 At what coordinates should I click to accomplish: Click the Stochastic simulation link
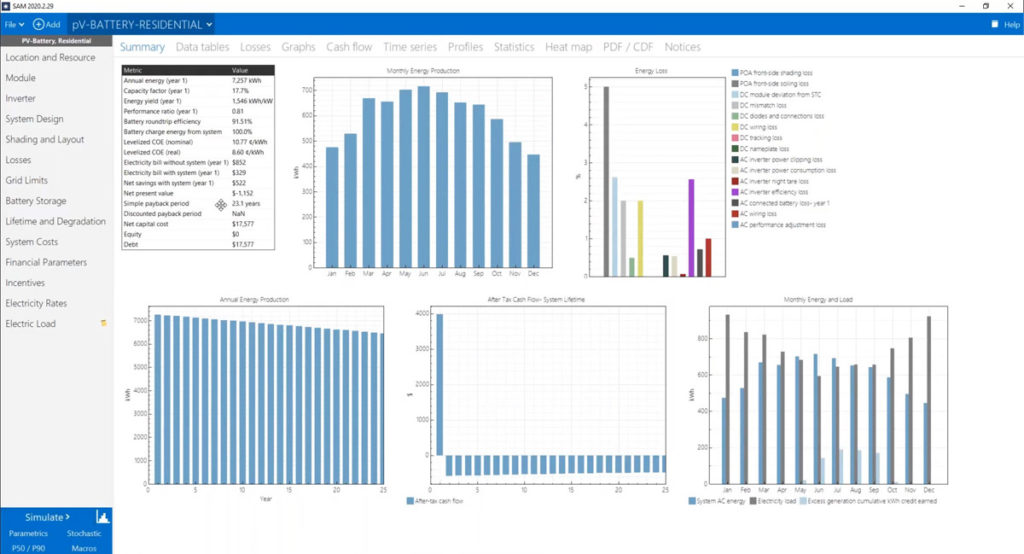click(84, 533)
